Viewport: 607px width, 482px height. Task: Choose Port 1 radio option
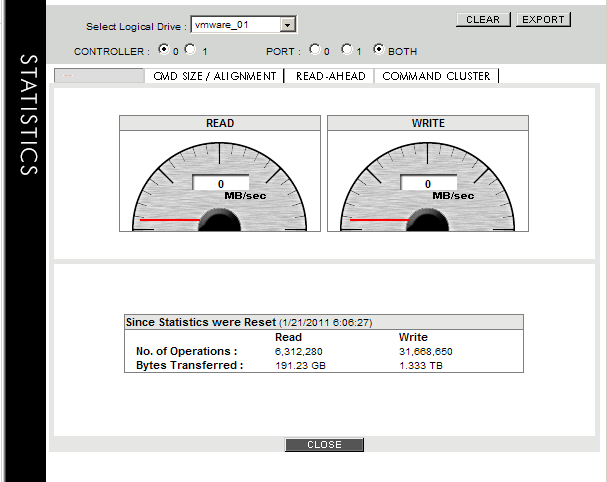pyautogui.click(x=346, y=49)
